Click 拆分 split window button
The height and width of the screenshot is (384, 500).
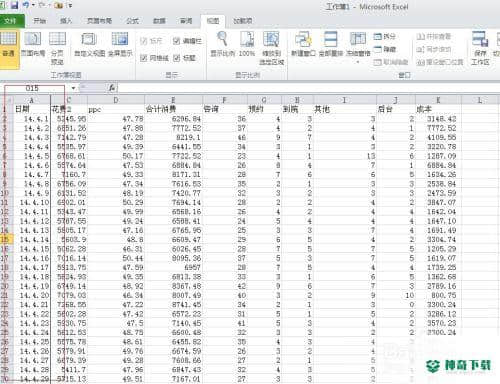click(x=385, y=36)
